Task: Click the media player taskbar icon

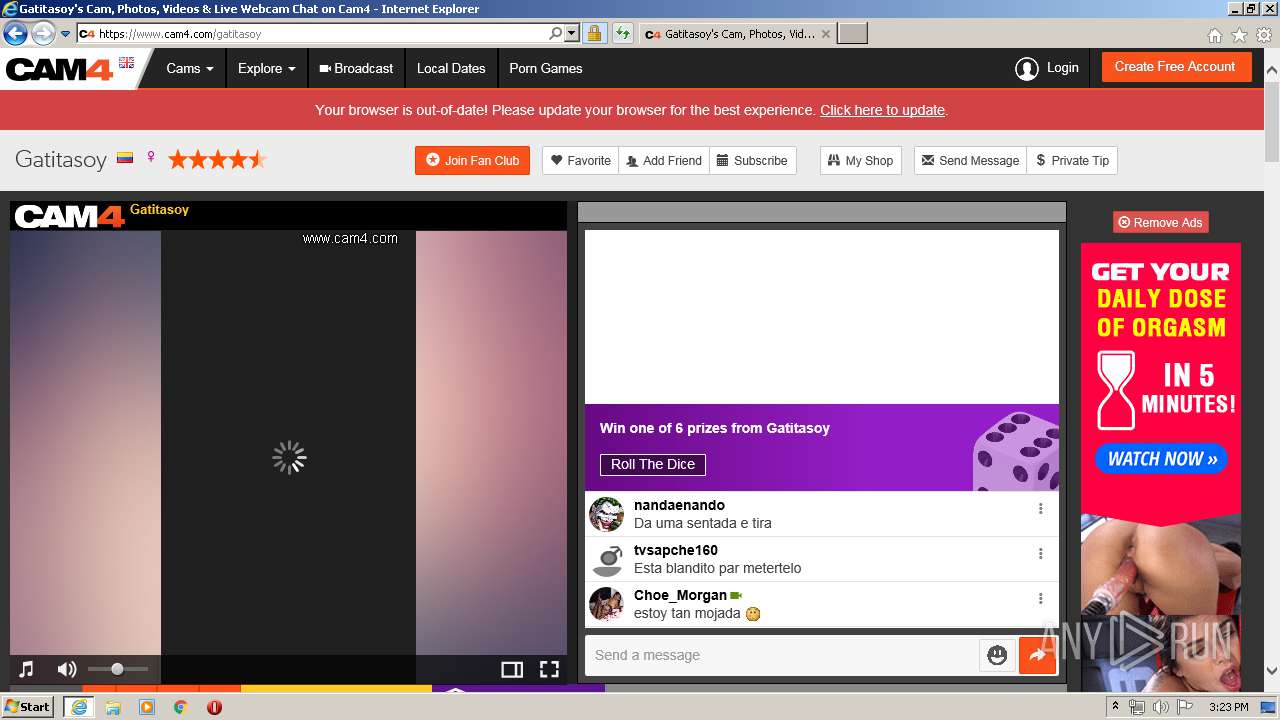Action: (147, 706)
